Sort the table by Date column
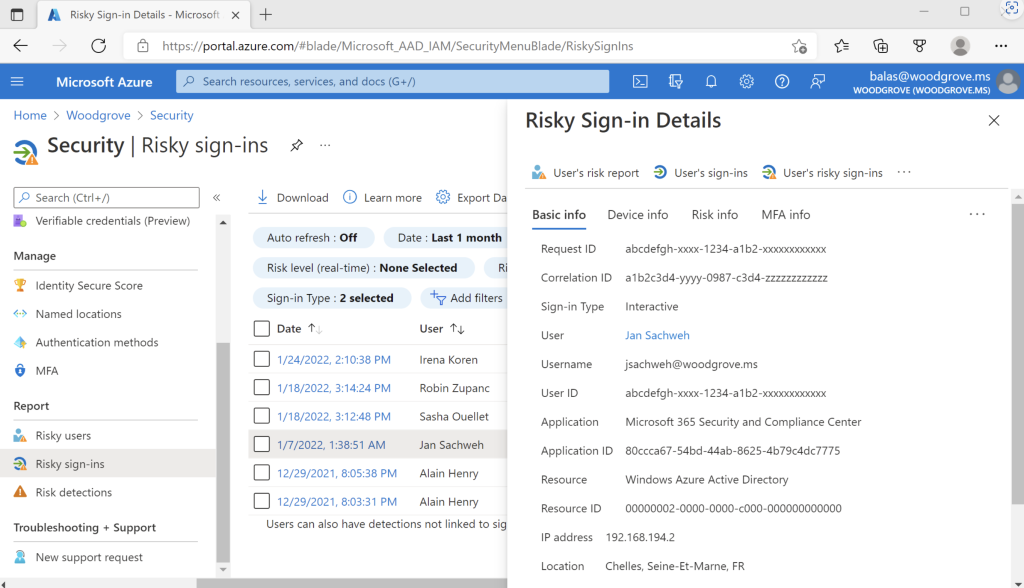Image resolution: width=1024 pixels, height=588 pixels. coord(299,329)
